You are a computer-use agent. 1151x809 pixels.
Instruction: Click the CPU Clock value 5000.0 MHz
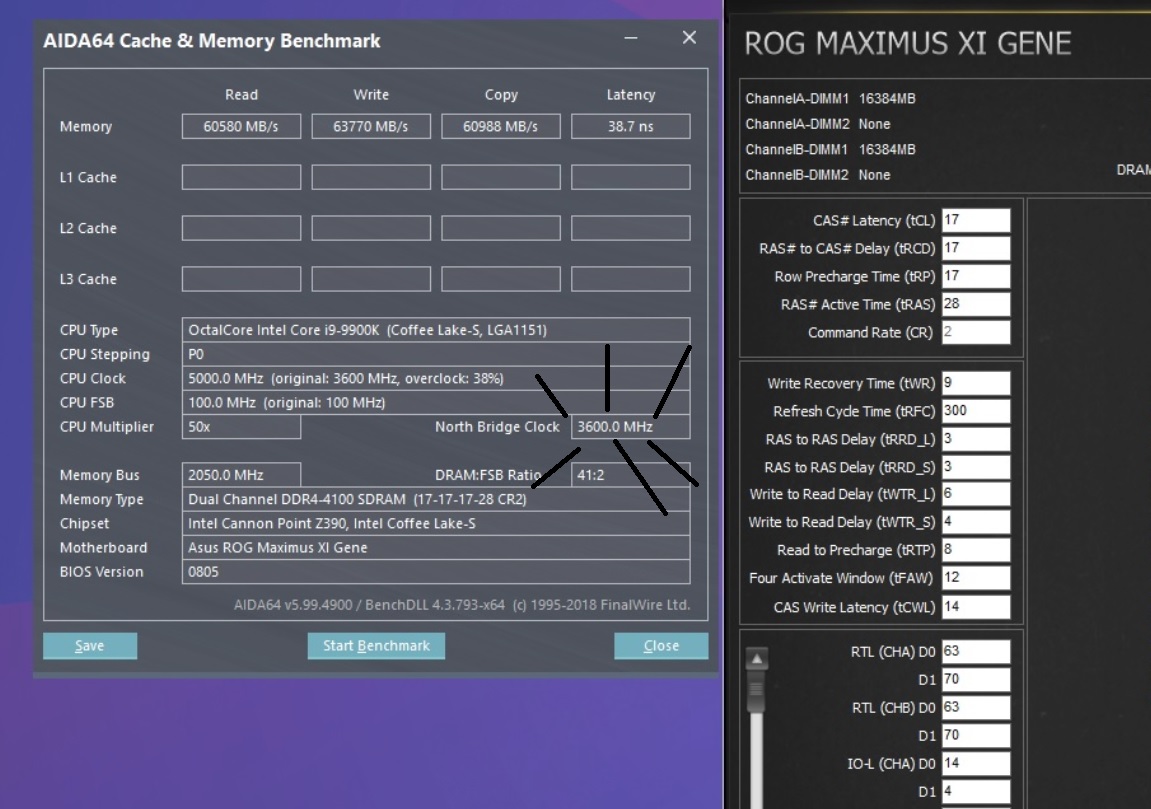(436, 378)
